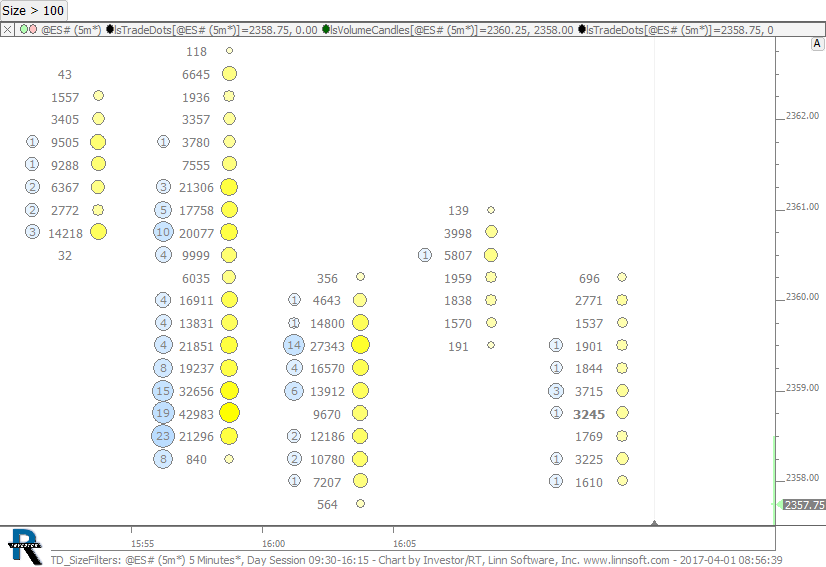Click the IsVolumeCandles legend entry
The height and width of the screenshot is (567, 826).
pos(447,30)
